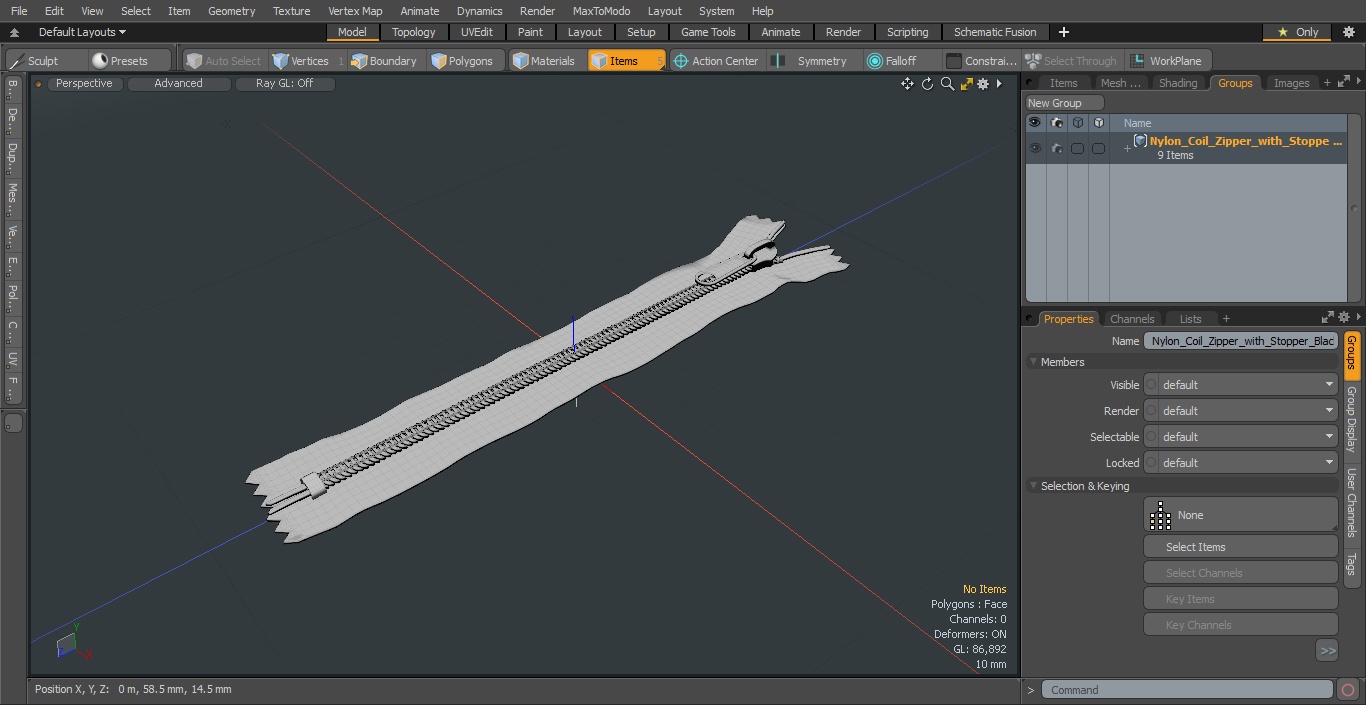Open the Render dropdown set to default

click(1240, 411)
